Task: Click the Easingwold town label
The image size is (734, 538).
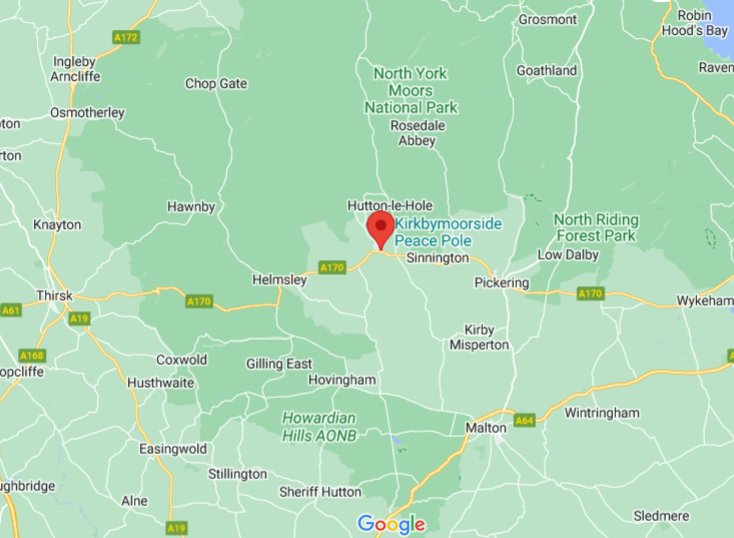Action: pyautogui.click(x=173, y=449)
